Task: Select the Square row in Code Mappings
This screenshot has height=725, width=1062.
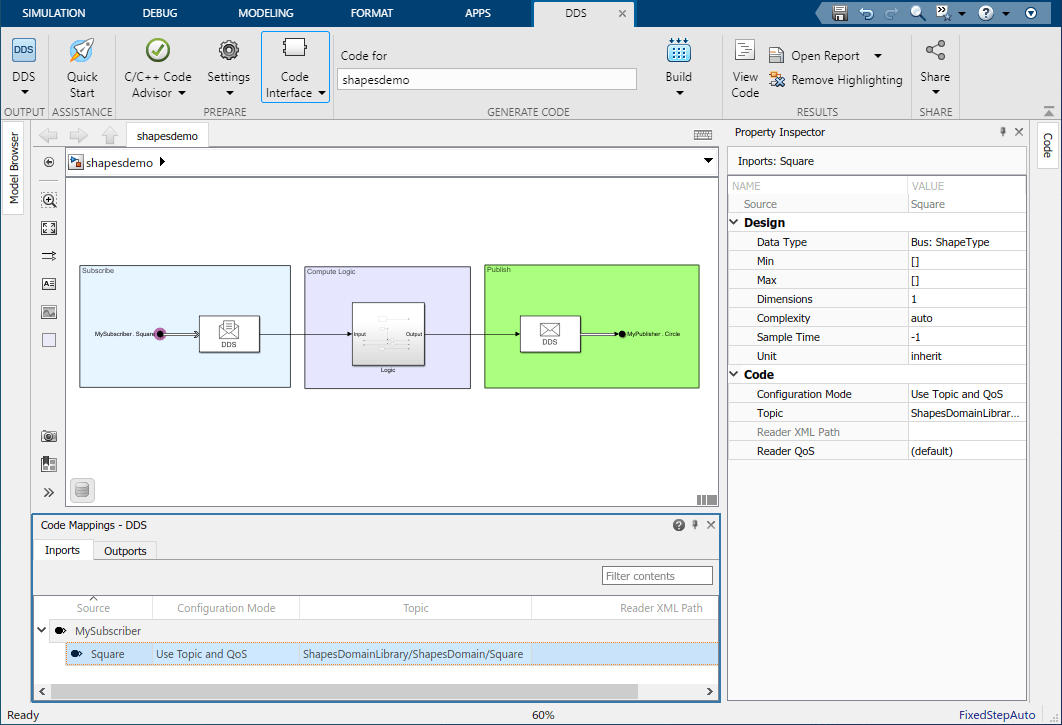Action: coord(392,654)
